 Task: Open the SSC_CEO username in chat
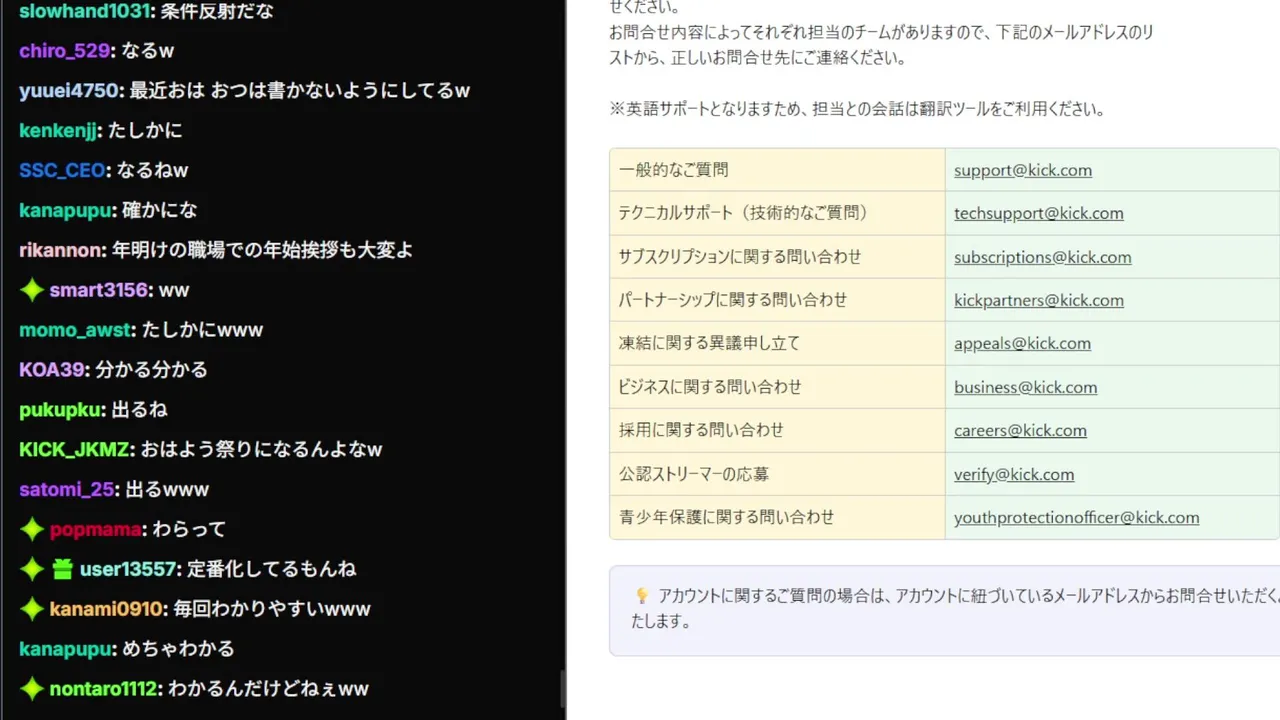coord(62,170)
